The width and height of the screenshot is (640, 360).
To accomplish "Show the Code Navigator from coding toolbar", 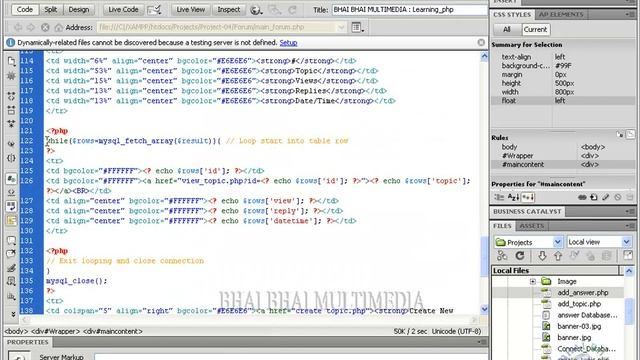I will point(11,76).
